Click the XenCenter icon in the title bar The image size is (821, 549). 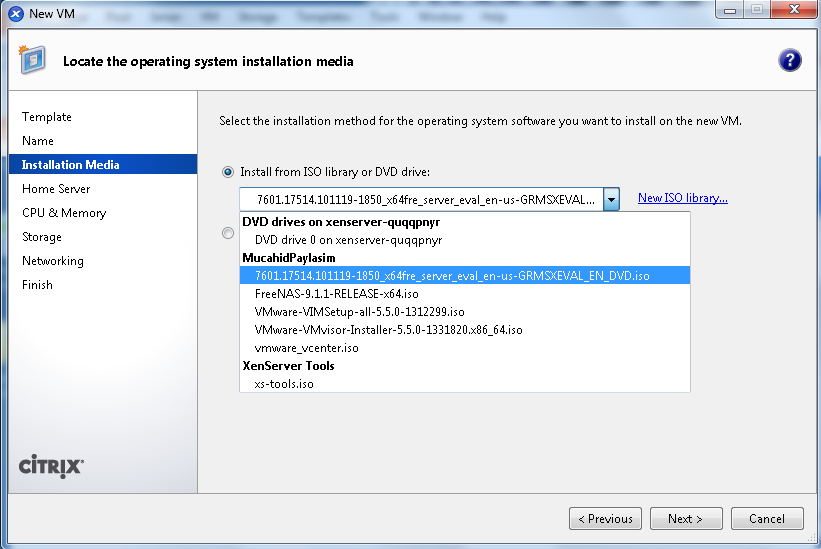[16, 14]
